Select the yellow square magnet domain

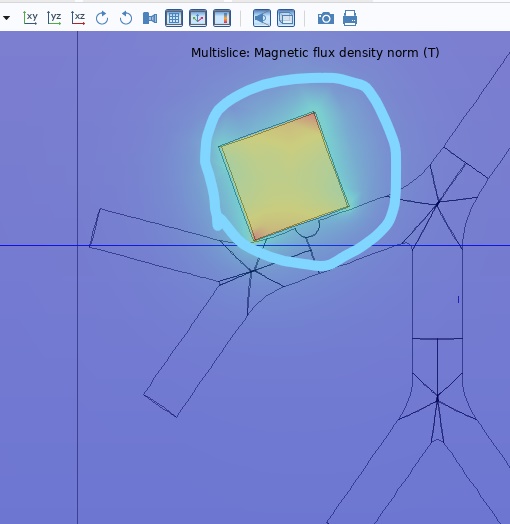284,176
